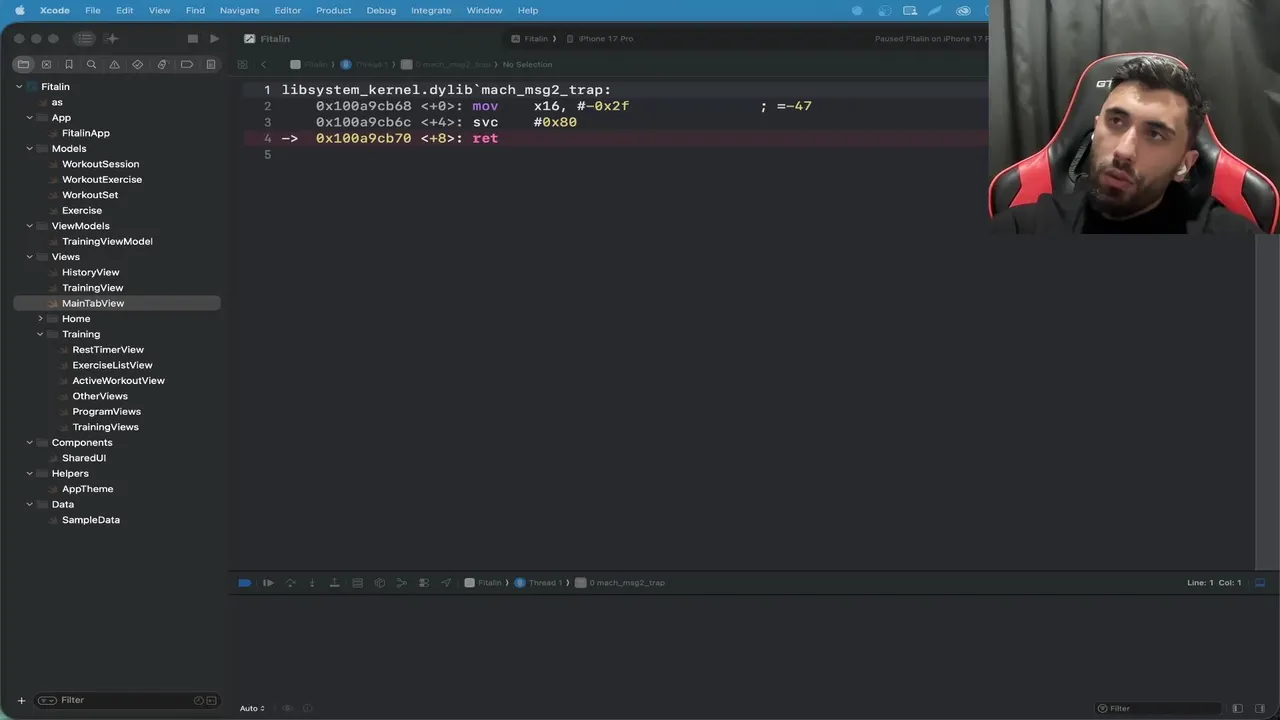Open the Report navigator icon

tap(211, 64)
